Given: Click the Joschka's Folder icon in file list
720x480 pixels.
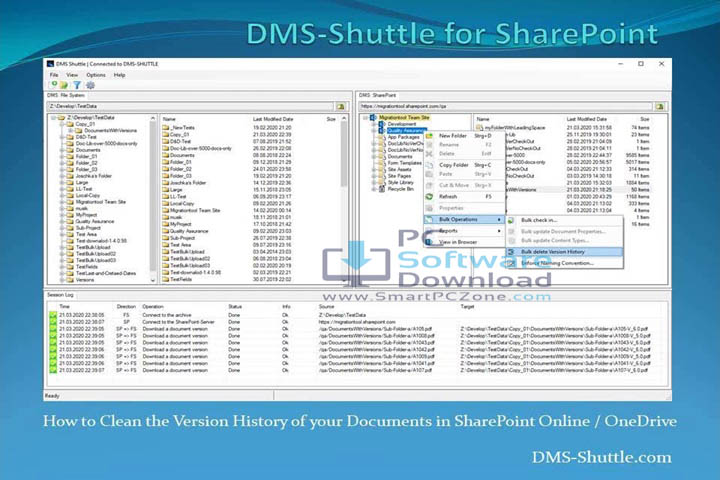Looking at the screenshot, I should point(165,183).
